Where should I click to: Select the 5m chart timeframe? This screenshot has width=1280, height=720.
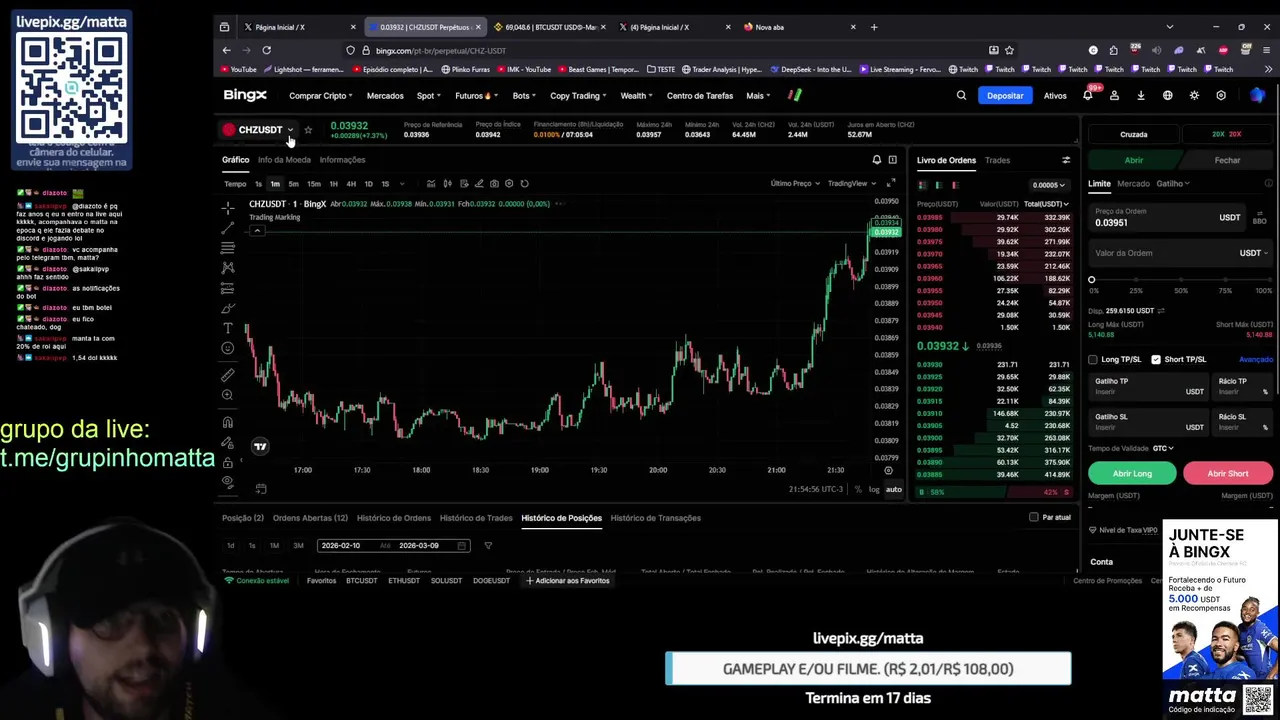tap(293, 184)
